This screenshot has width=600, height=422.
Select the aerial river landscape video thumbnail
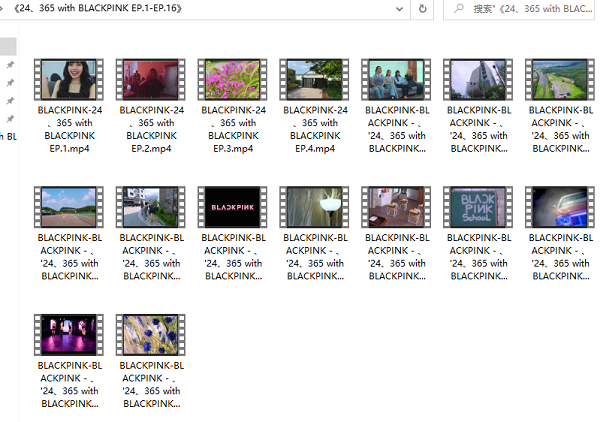[560, 80]
